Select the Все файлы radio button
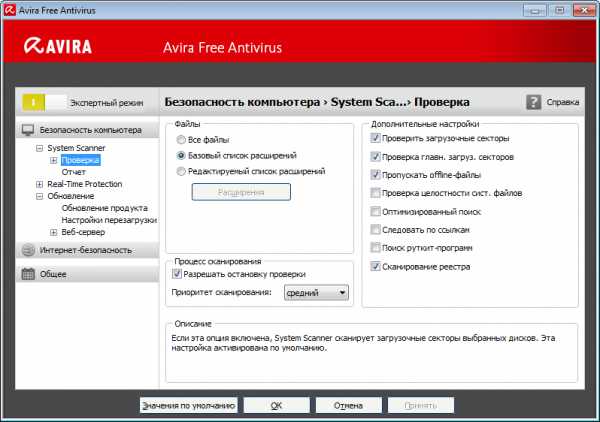600x422 pixels. point(181,140)
